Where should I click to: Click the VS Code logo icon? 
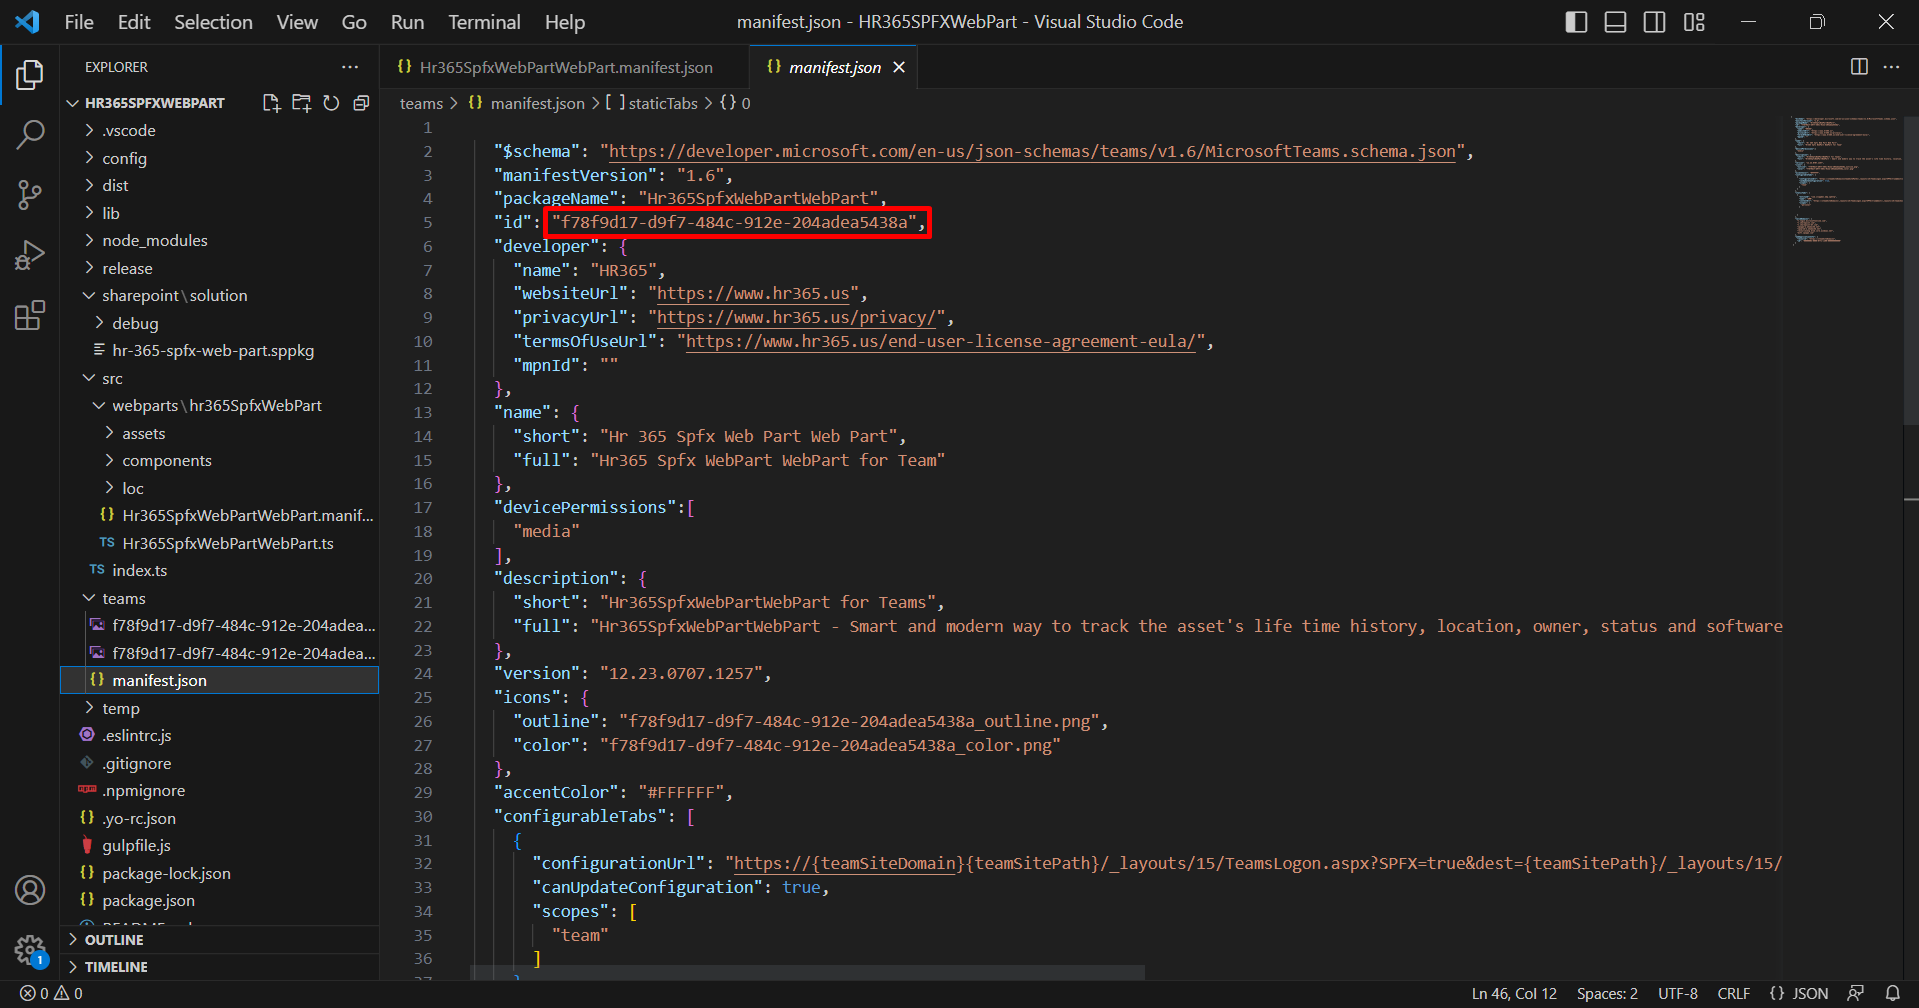(x=28, y=22)
